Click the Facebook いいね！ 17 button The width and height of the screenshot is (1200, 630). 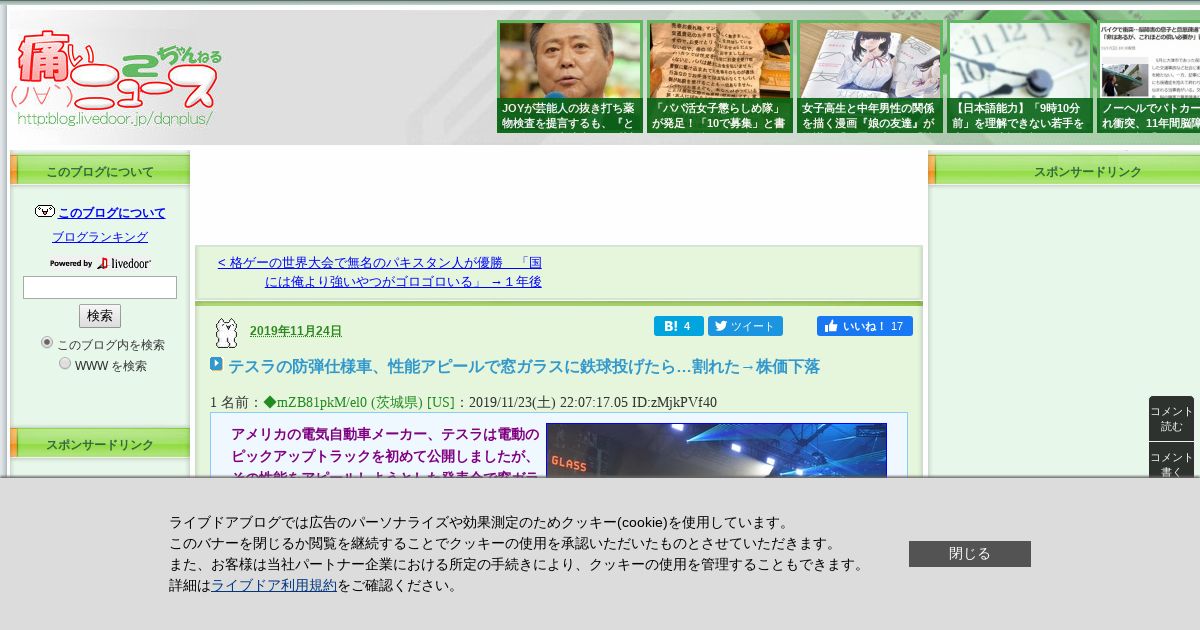[865, 326]
